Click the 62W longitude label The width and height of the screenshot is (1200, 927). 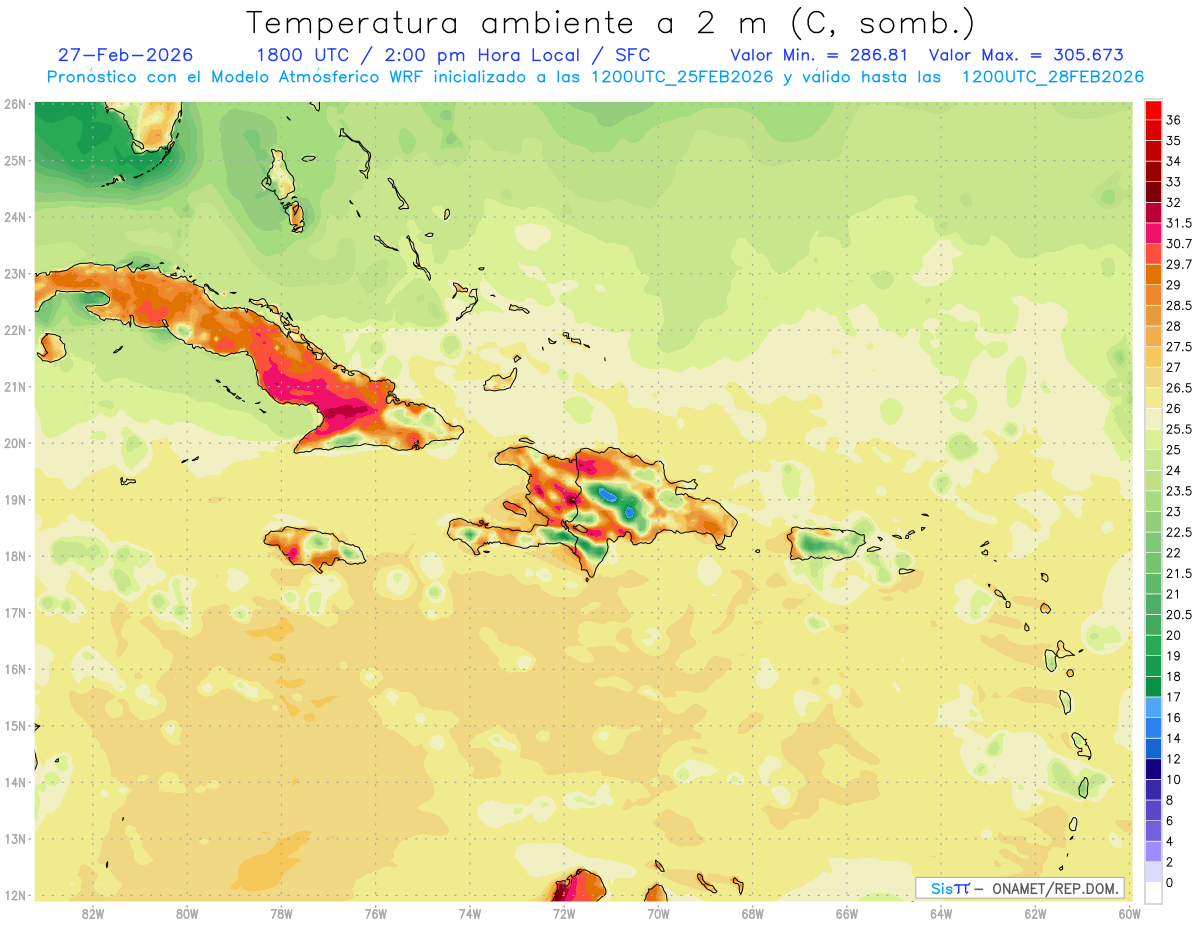[x=1035, y=913]
